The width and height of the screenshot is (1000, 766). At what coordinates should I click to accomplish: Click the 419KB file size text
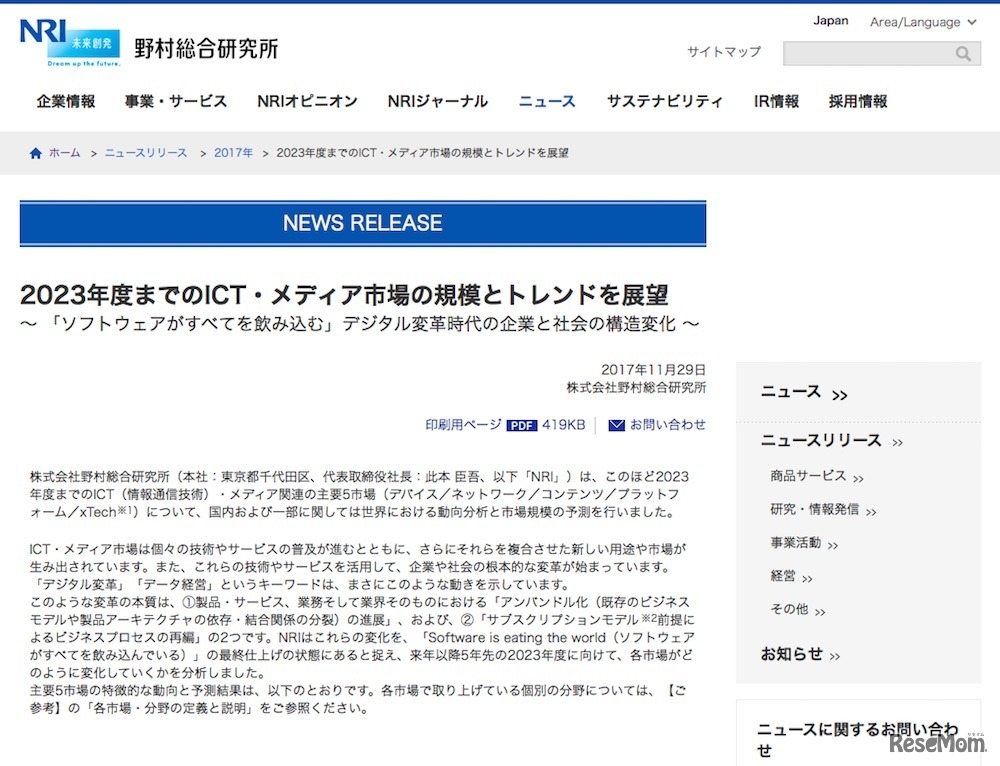click(x=564, y=425)
